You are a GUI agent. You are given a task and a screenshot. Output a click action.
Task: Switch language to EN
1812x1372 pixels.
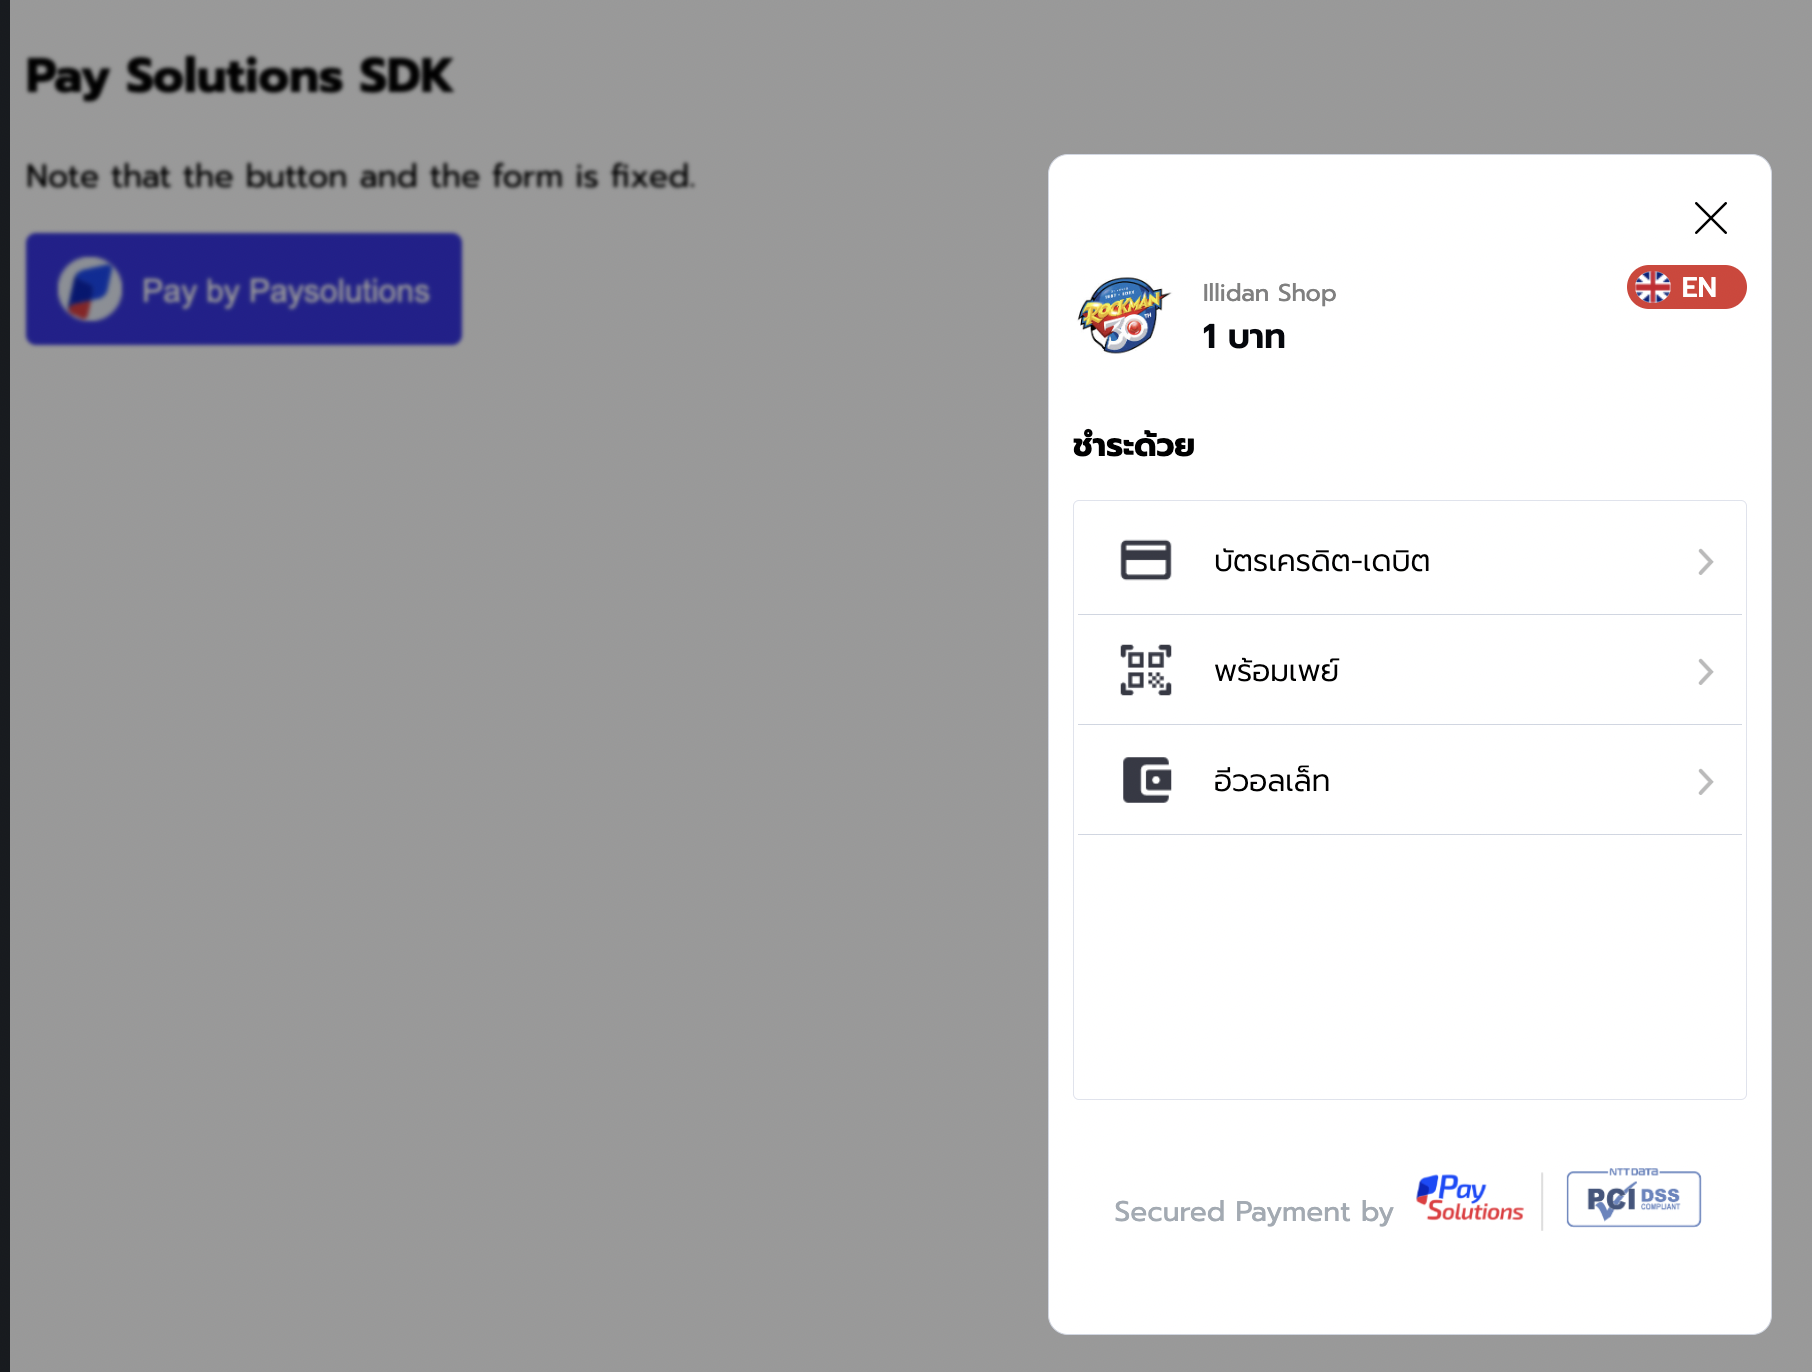[x=1686, y=288]
